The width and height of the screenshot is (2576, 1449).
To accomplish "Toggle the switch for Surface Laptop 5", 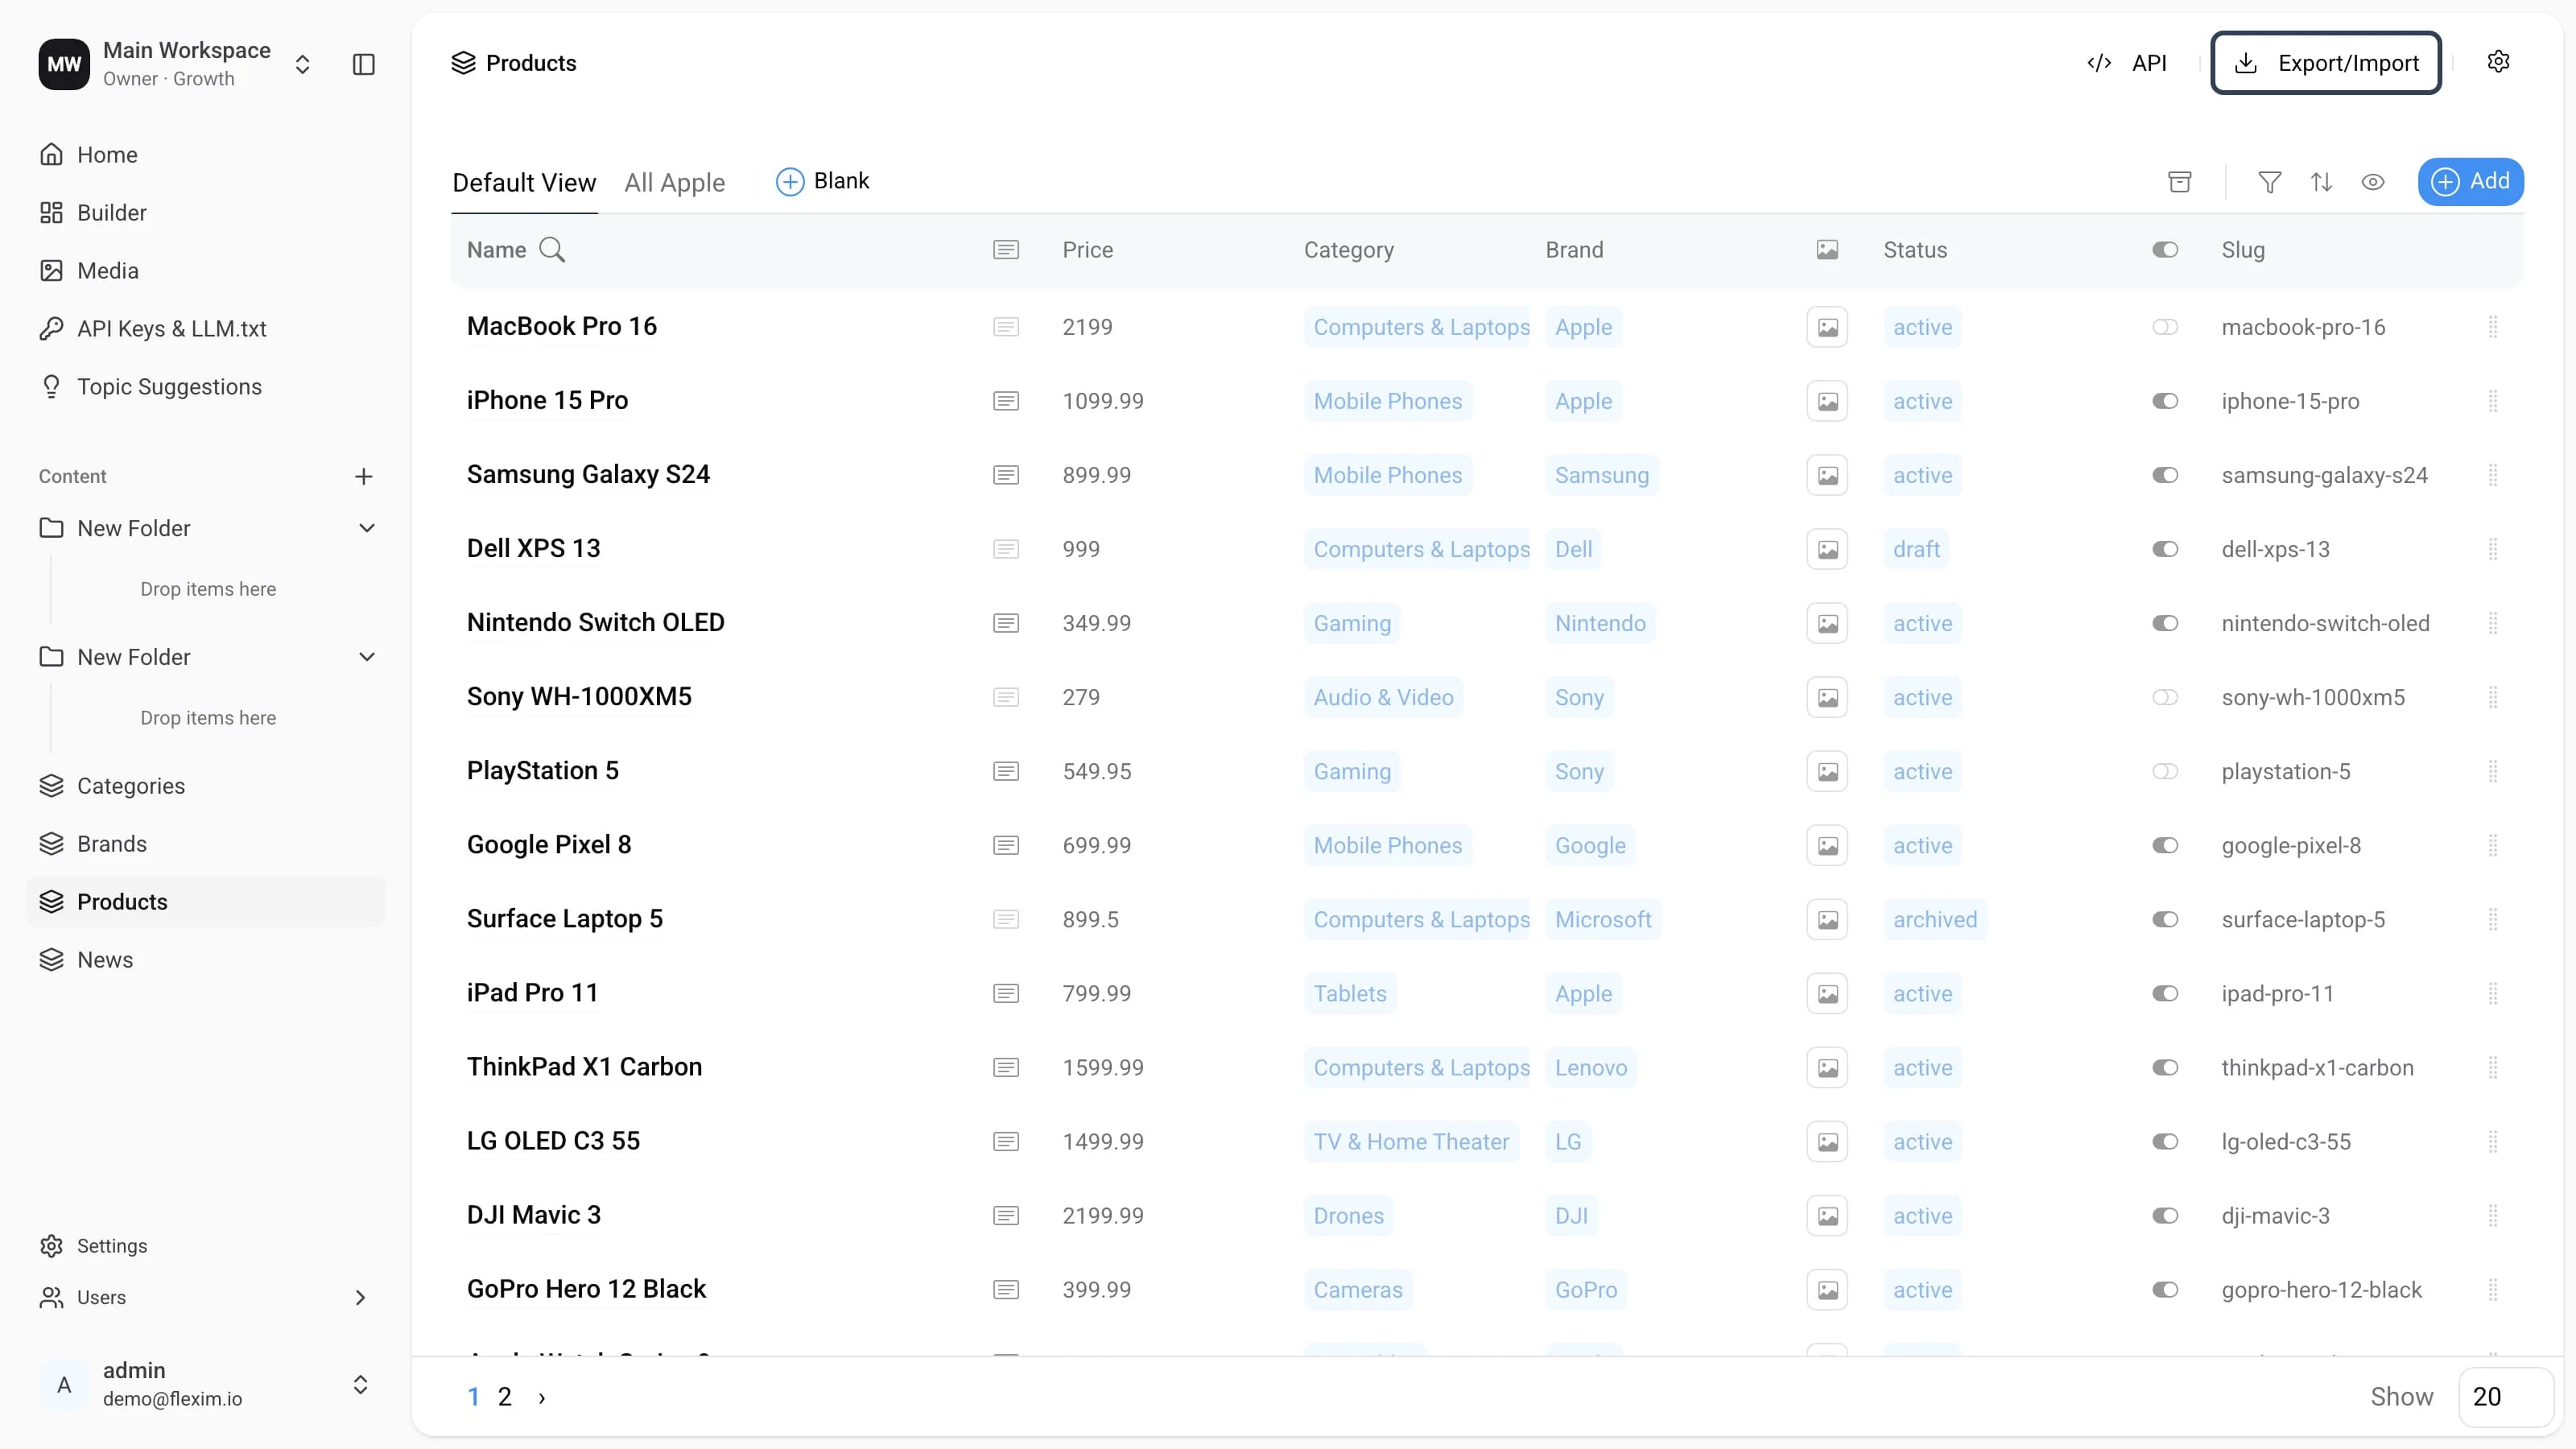I will (2165, 919).
